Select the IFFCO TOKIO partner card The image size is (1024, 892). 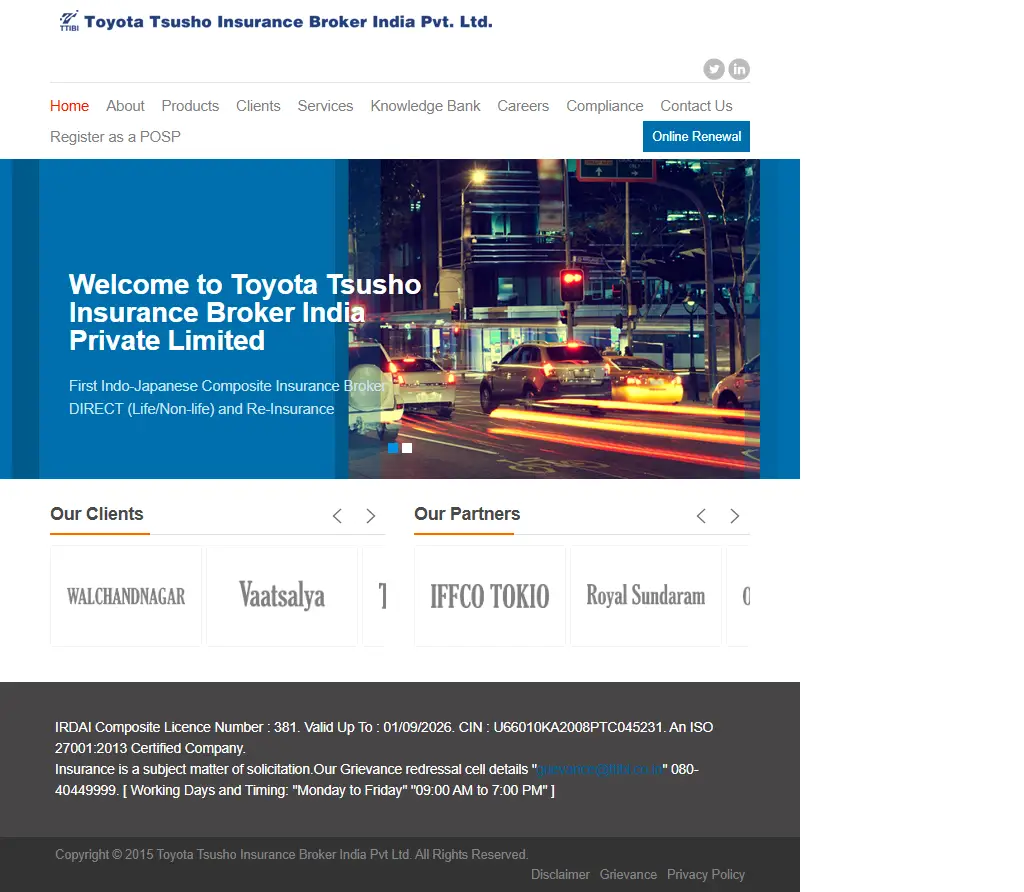490,596
